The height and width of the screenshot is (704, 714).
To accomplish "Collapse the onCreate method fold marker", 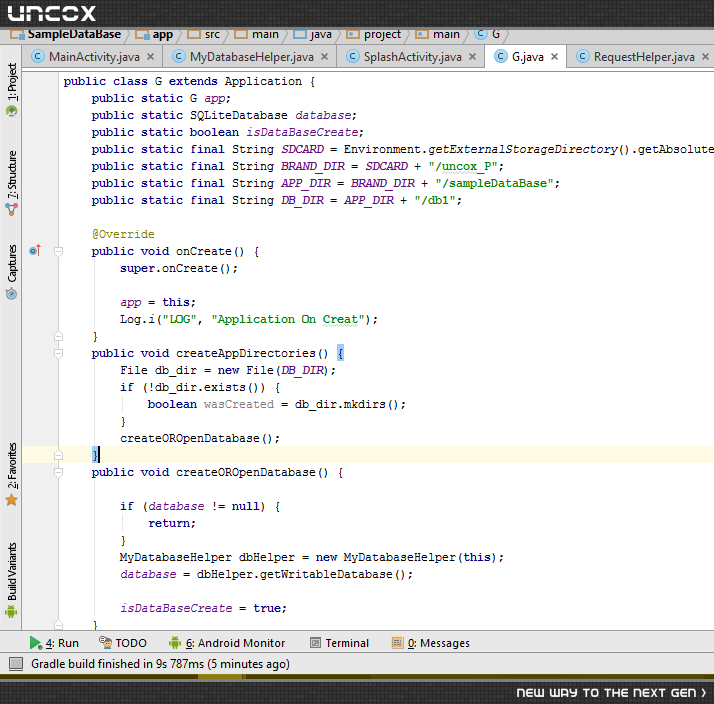I will click(x=58, y=251).
